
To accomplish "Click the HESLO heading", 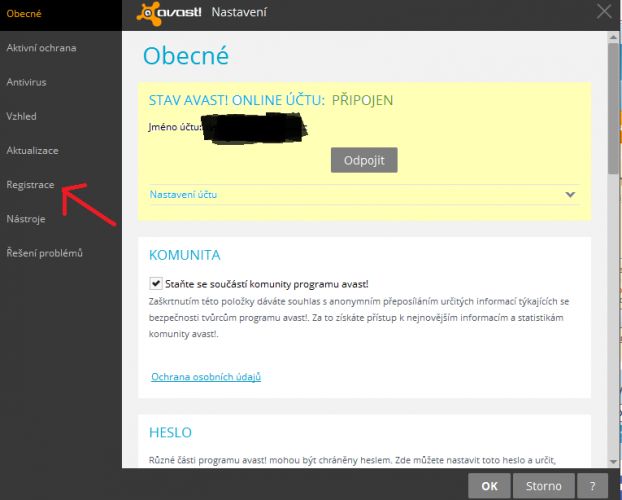I will pos(170,432).
